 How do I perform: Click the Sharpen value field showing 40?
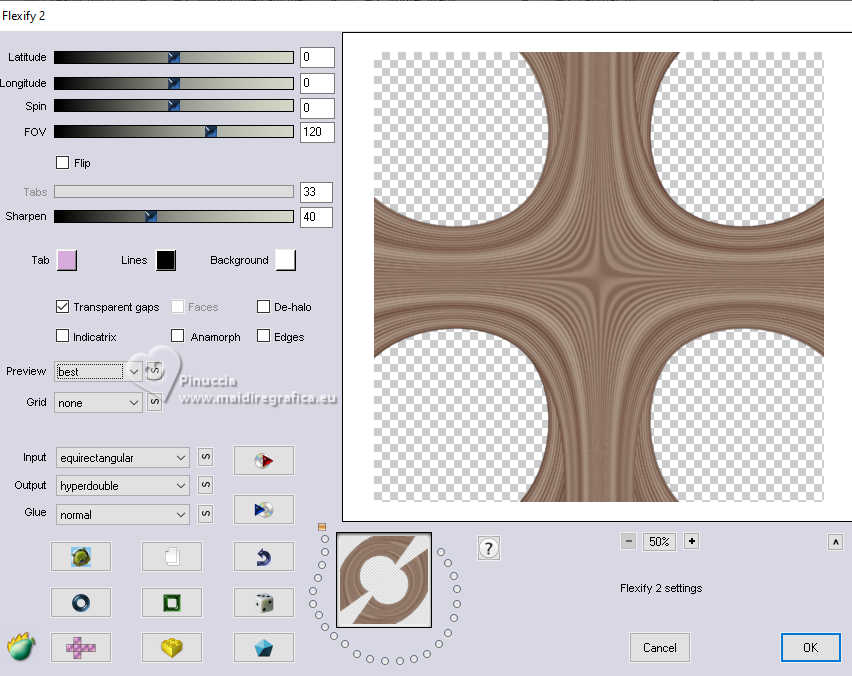pos(316,217)
